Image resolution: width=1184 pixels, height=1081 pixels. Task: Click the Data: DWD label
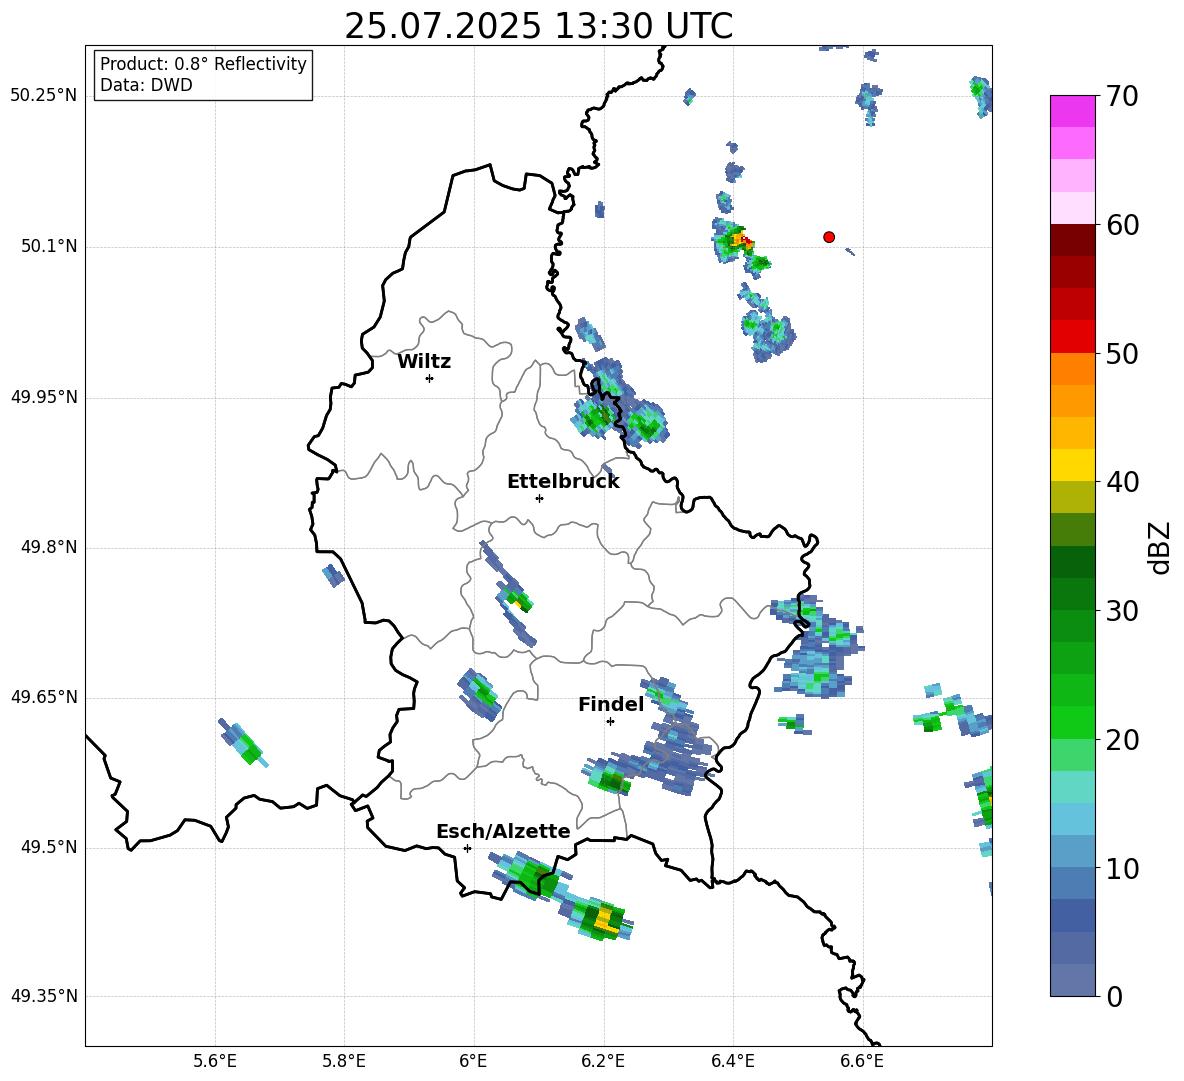(x=146, y=85)
